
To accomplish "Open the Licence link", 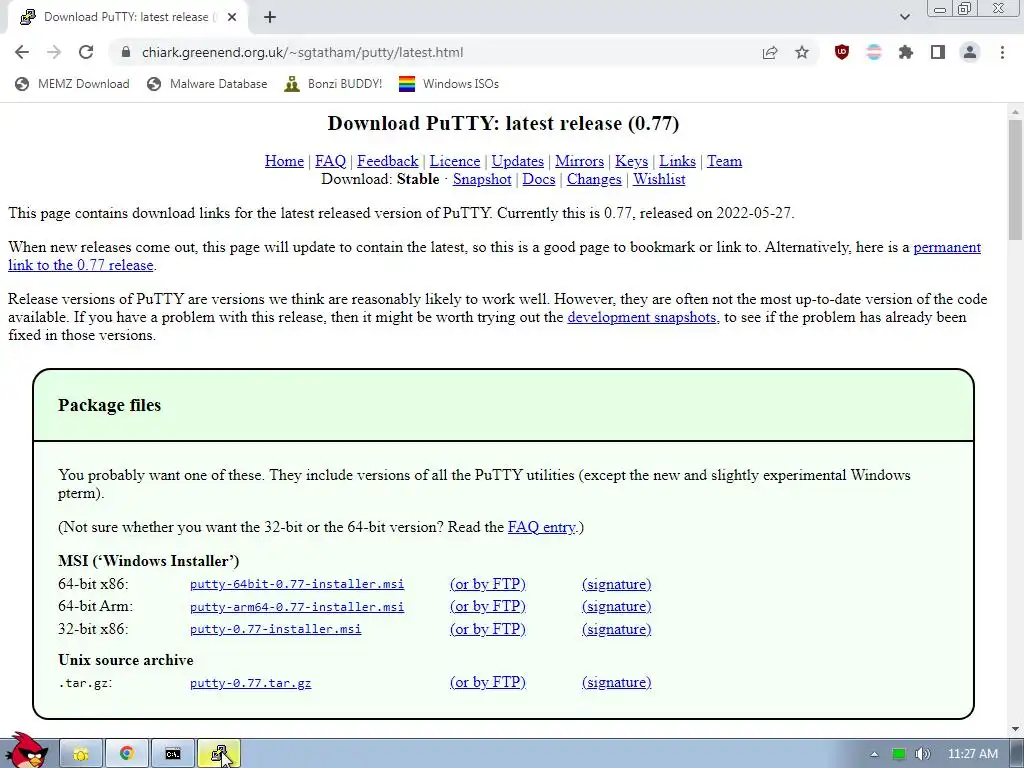I will 455,161.
